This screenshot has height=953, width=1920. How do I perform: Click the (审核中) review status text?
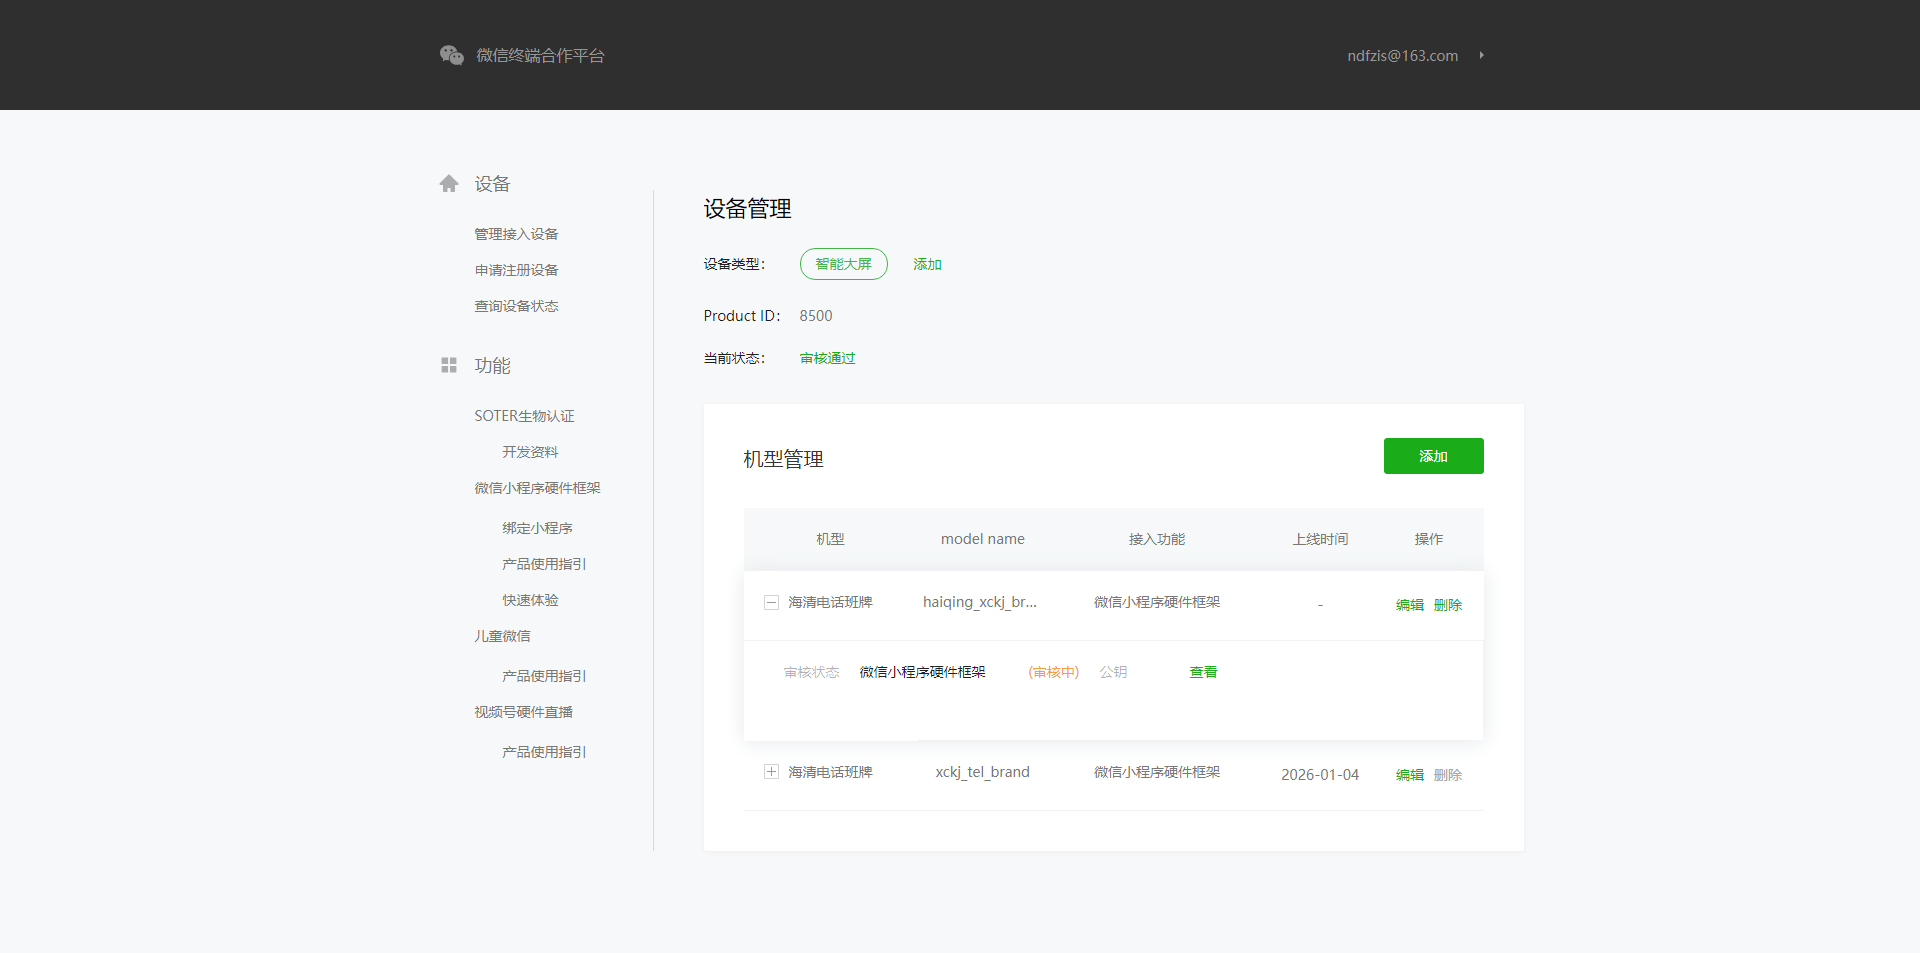[x=1054, y=672]
